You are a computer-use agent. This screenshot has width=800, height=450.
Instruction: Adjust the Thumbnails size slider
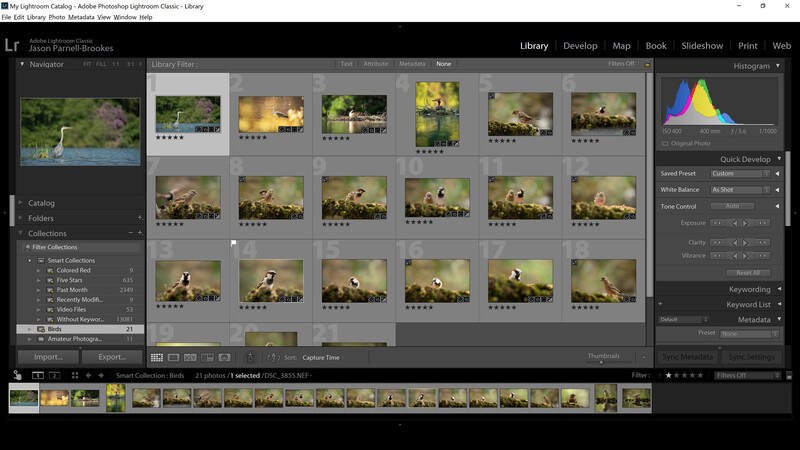click(601, 362)
